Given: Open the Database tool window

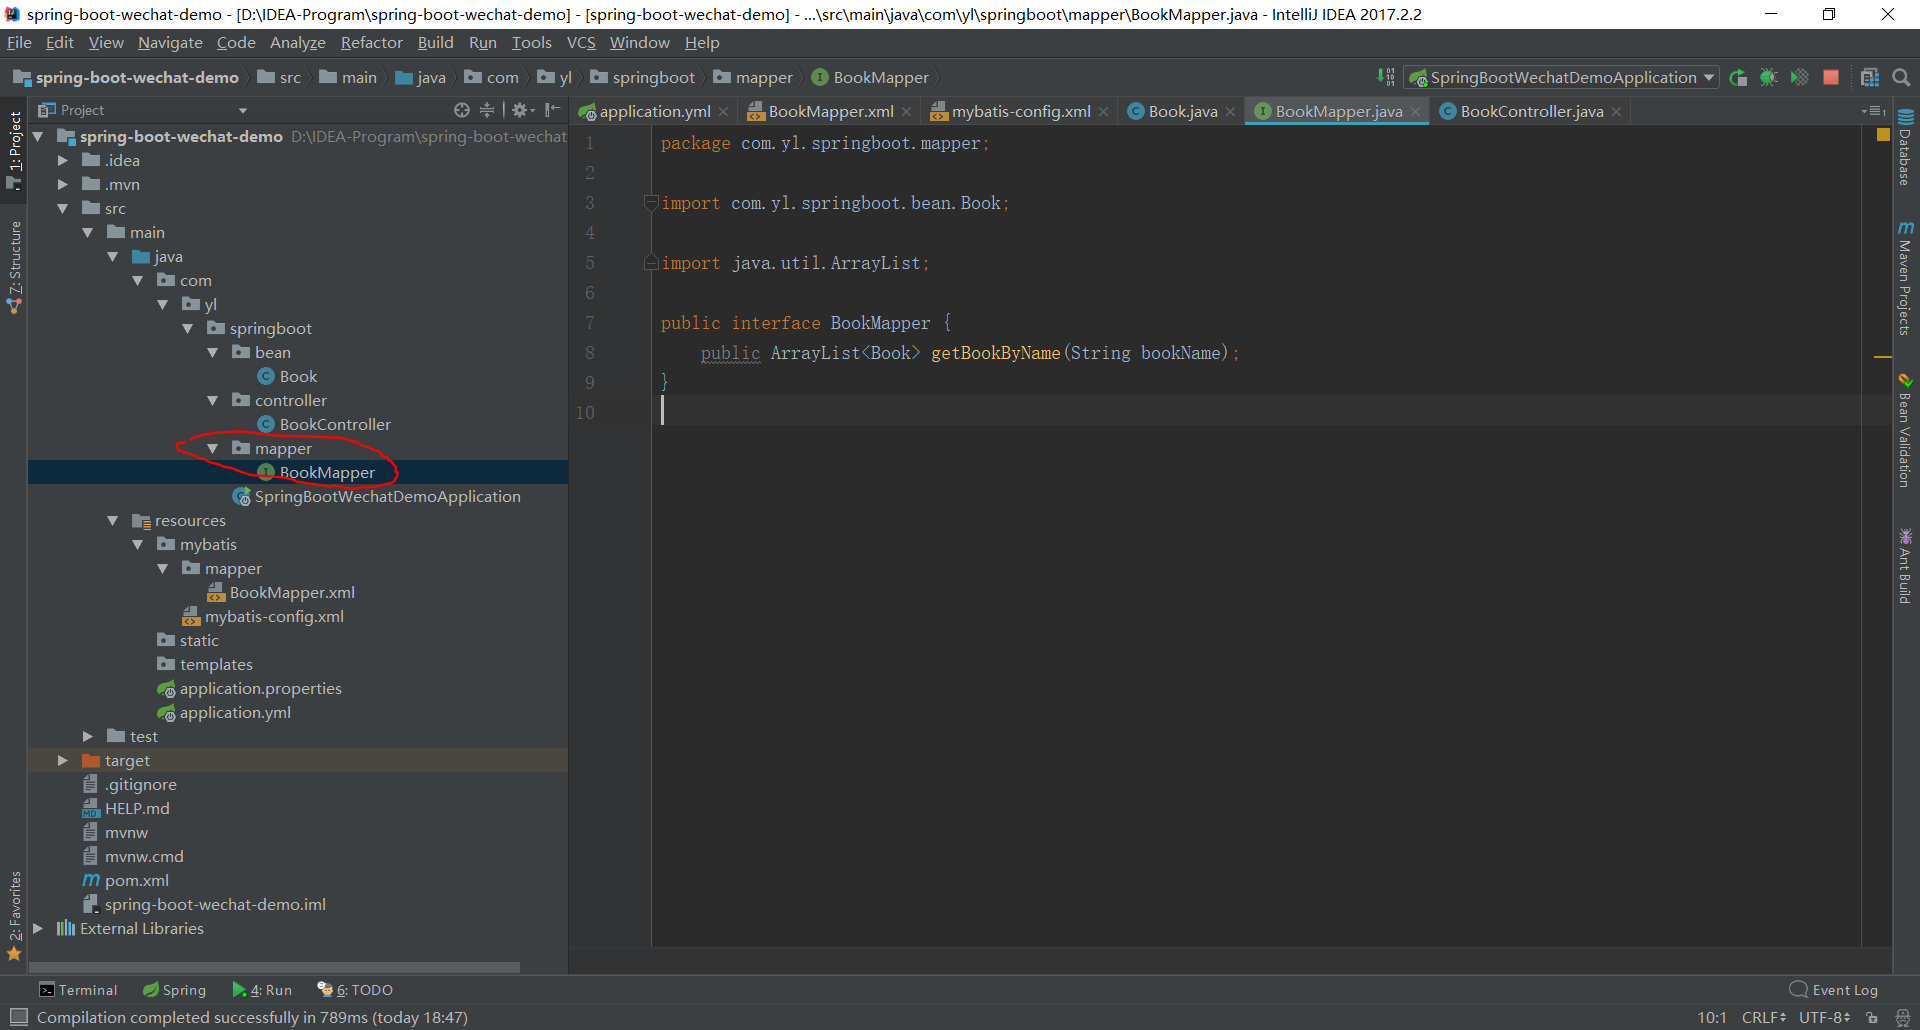Looking at the screenshot, I should (1905, 147).
